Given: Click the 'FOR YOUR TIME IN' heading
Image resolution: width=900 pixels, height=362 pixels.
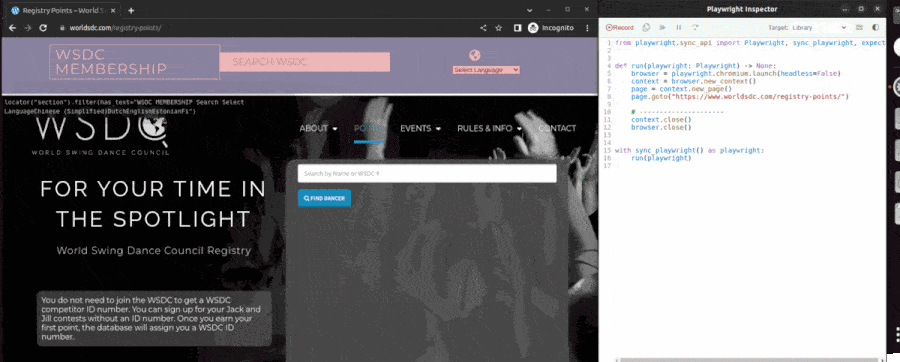Looking at the screenshot, I should 153,189.
